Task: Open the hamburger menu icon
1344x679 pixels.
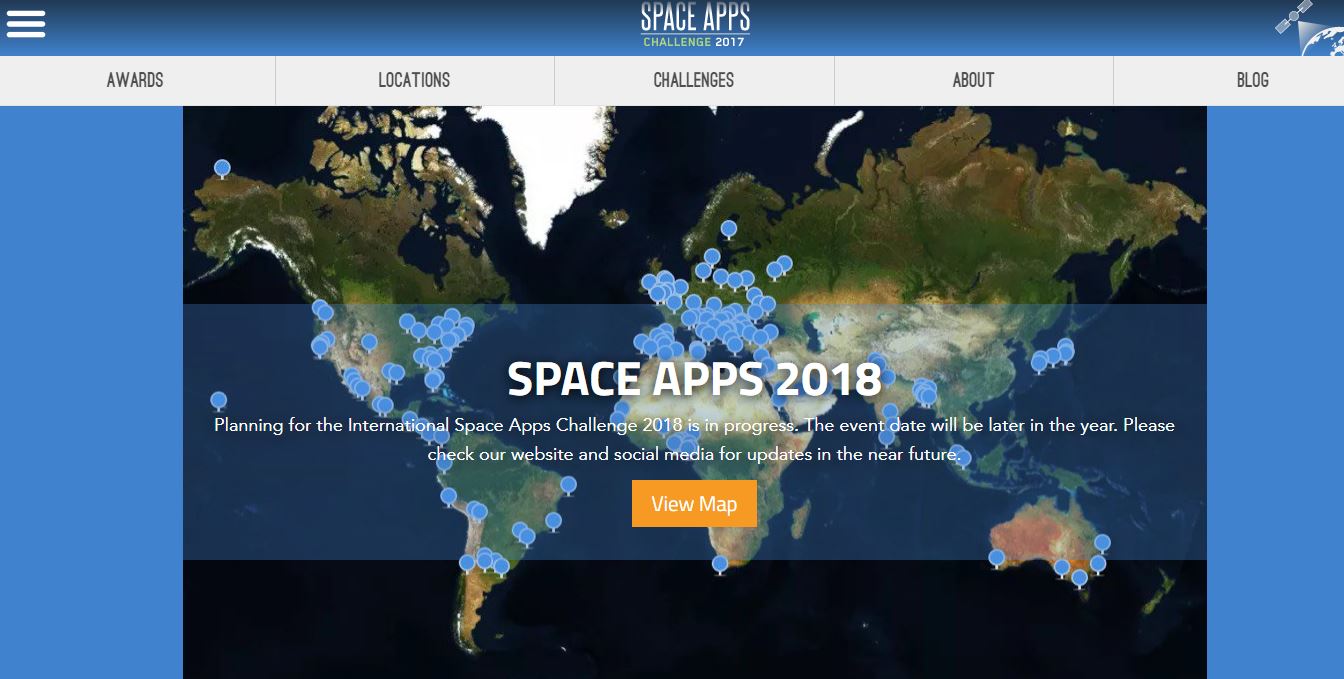Action: click(26, 23)
